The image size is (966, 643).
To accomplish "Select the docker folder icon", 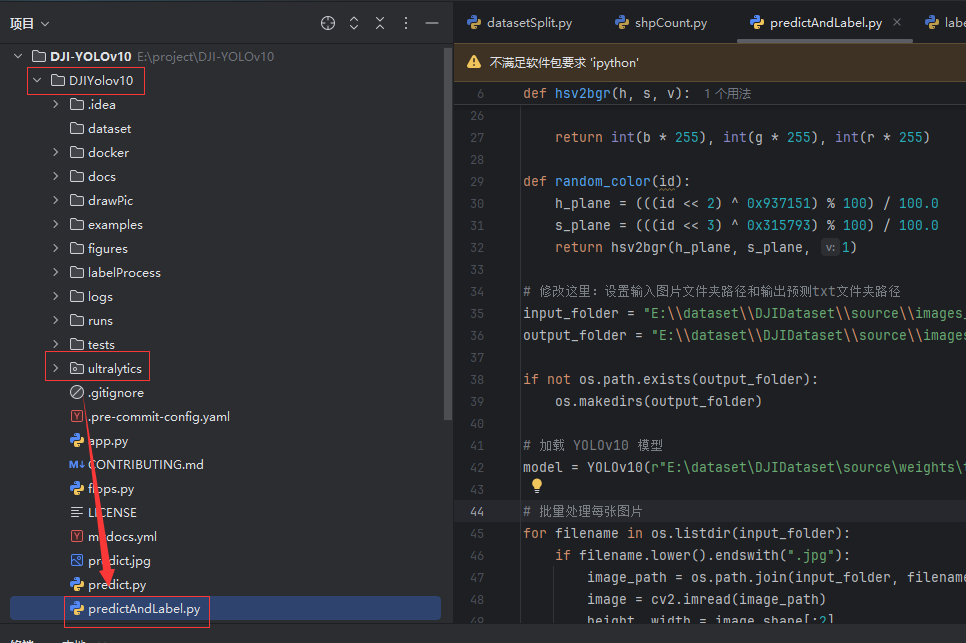I will click(77, 152).
